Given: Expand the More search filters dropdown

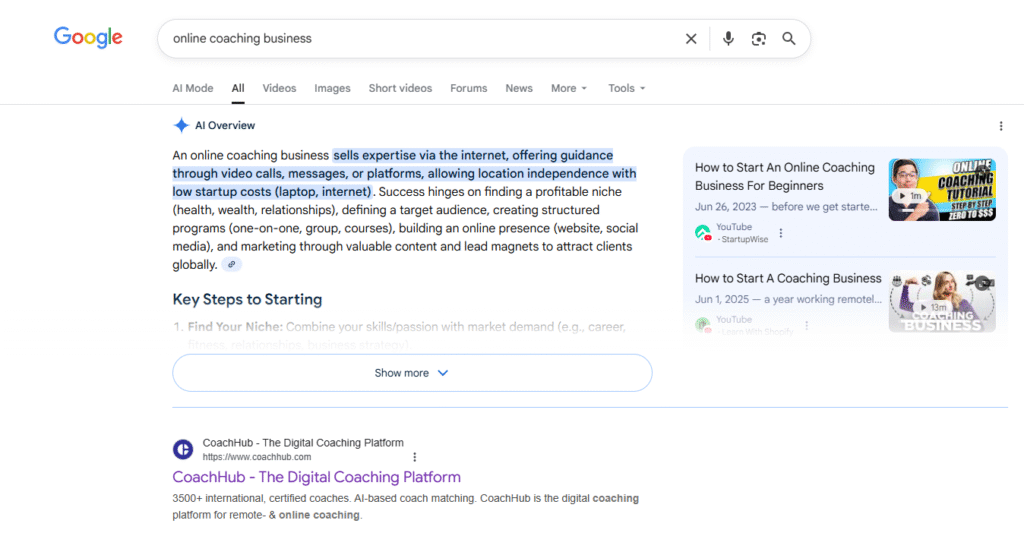Looking at the screenshot, I should [x=569, y=88].
